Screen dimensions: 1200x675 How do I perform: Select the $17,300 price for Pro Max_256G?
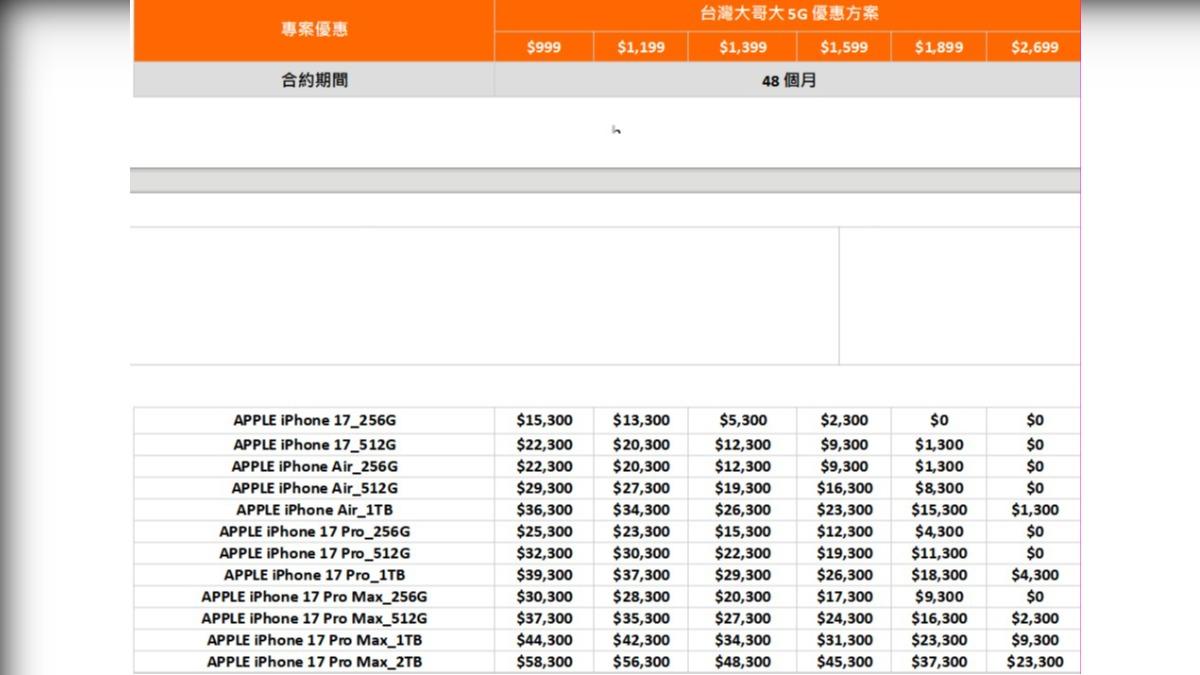click(x=844, y=597)
